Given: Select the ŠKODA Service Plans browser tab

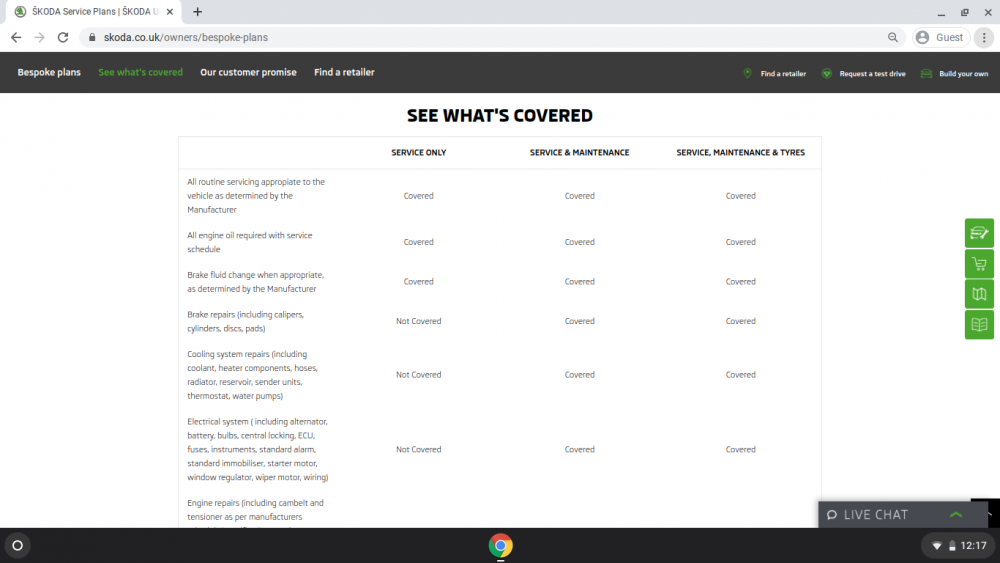Looking at the screenshot, I should (x=94, y=11).
